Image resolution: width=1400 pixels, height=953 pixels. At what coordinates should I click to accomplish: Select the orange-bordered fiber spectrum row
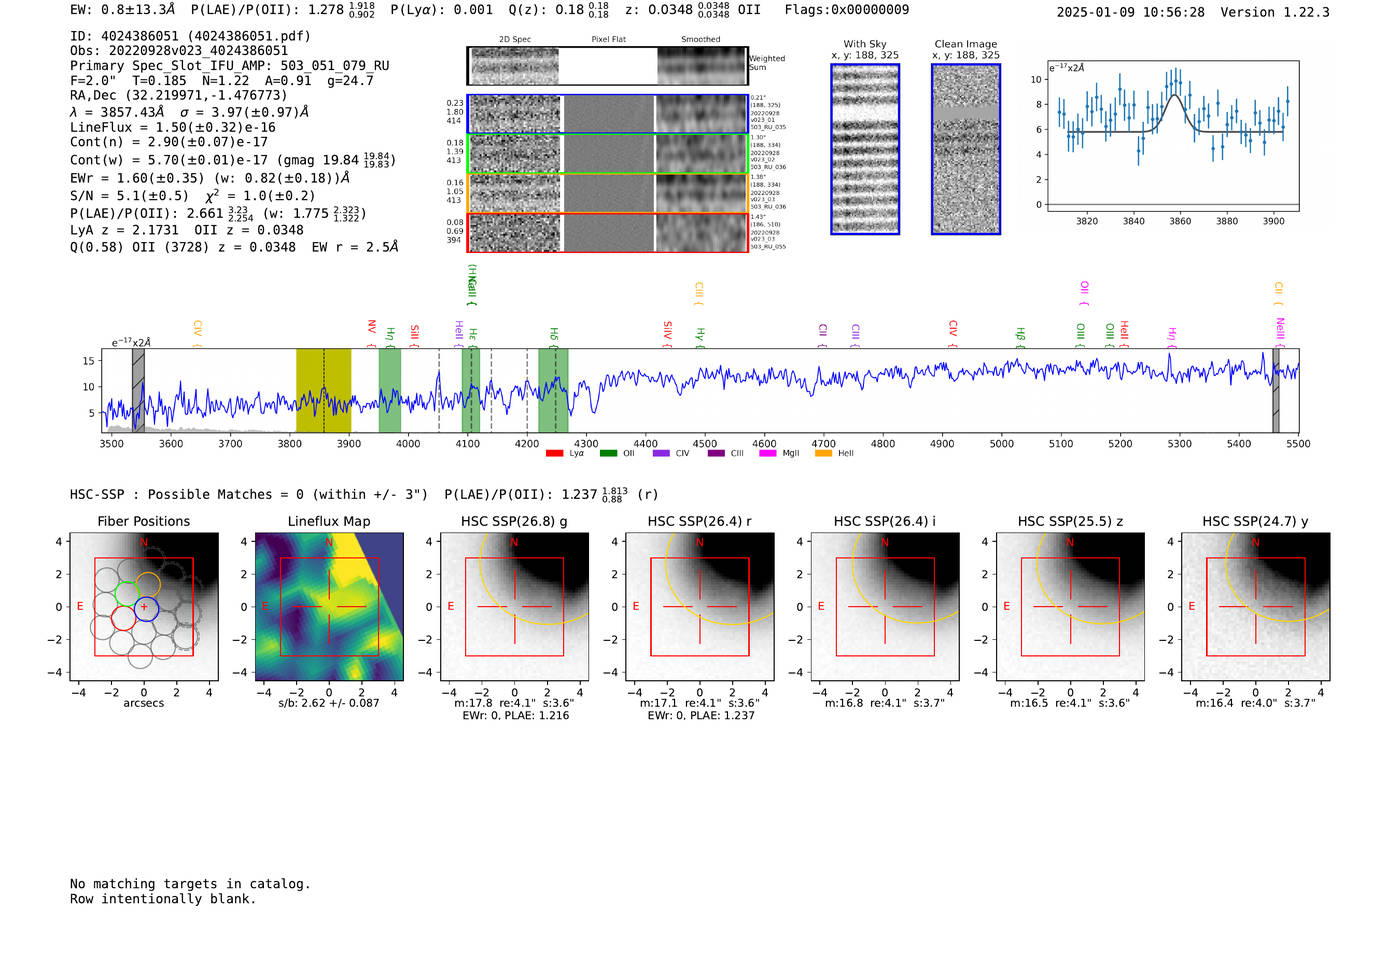pos(607,193)
